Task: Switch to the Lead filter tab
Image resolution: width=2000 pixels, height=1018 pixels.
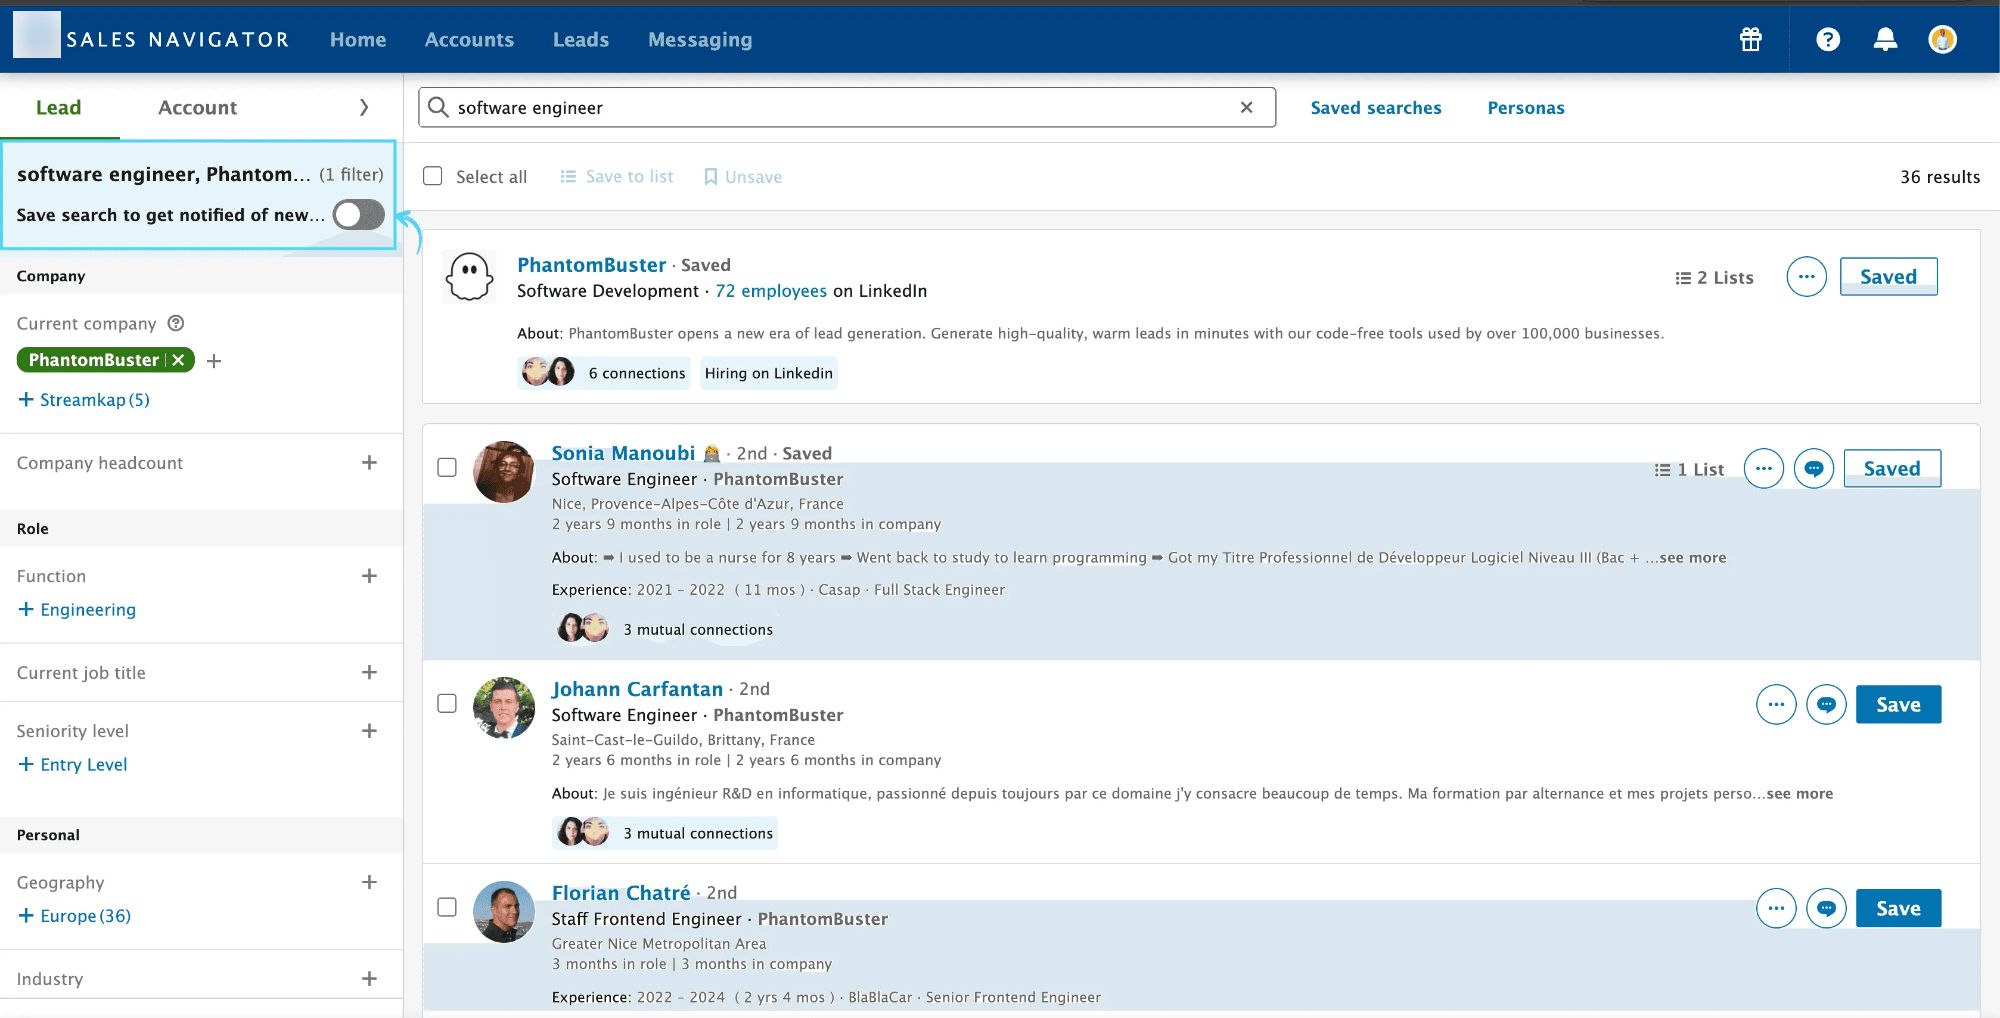Action: point(59,107)
